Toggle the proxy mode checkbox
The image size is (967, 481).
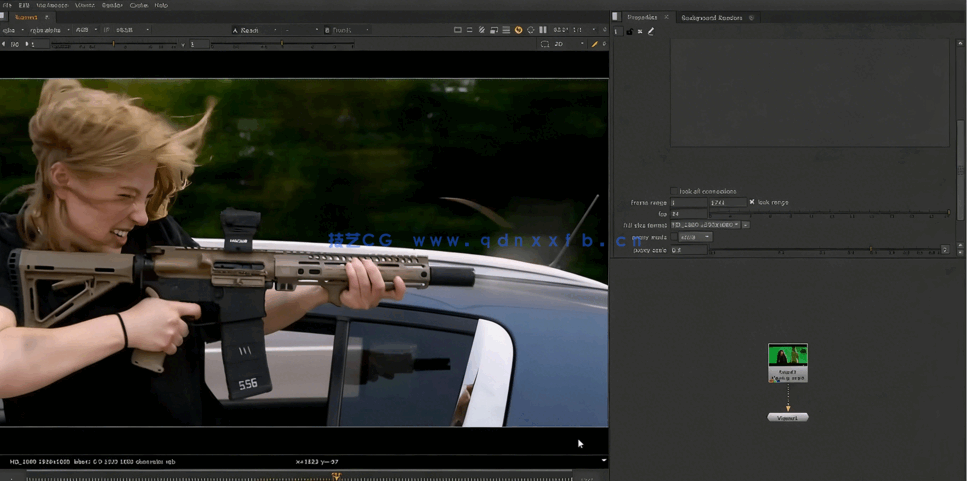coord(674,237)
